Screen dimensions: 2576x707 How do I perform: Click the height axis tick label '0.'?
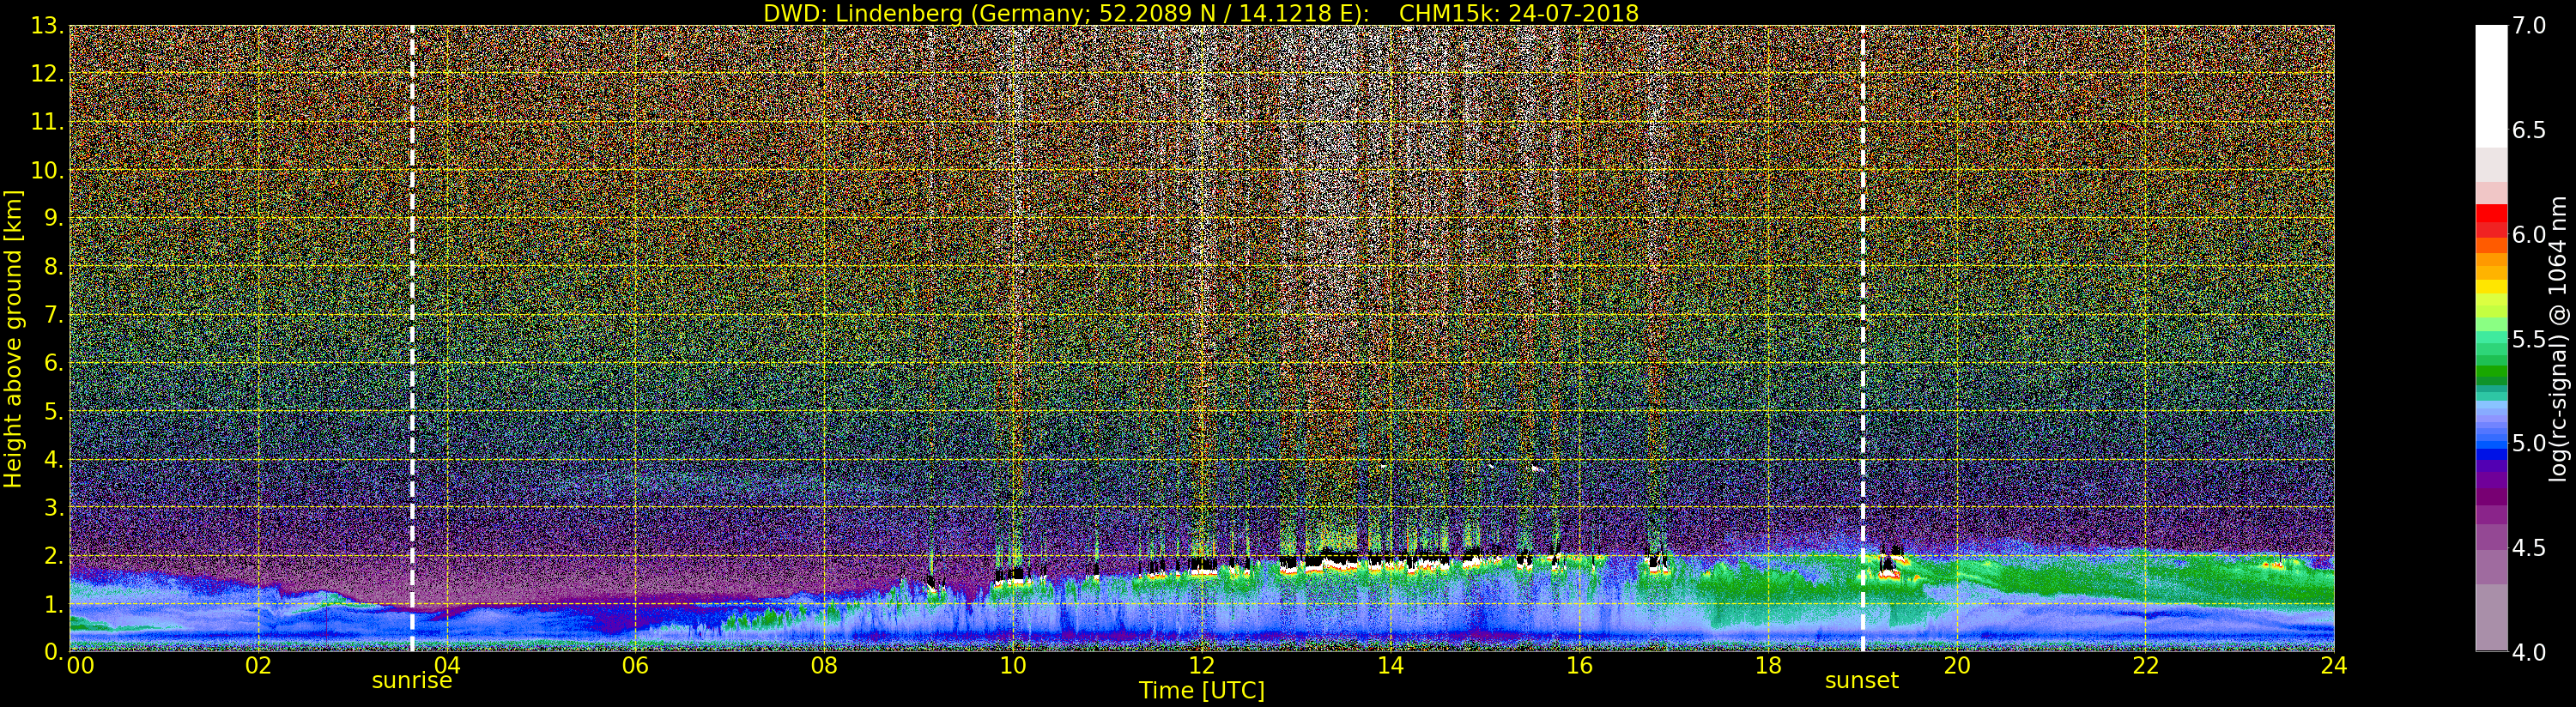click(x=54, y=651)
